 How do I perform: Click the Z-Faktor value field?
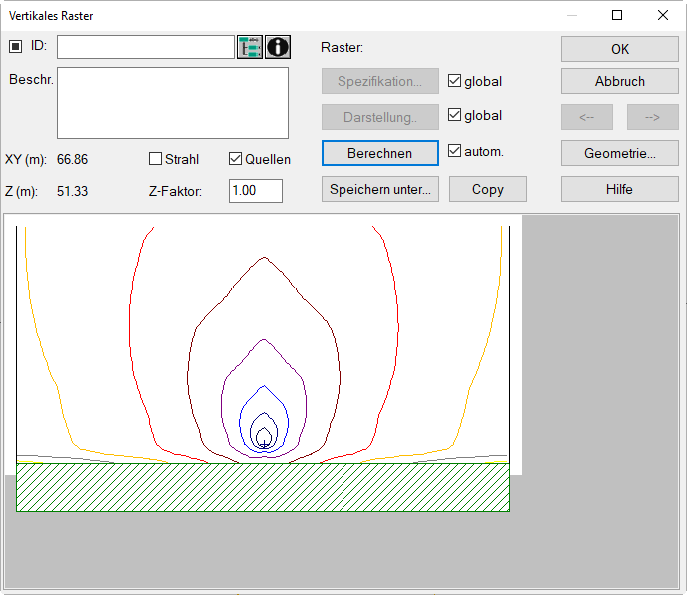click(x=256, y=191)
